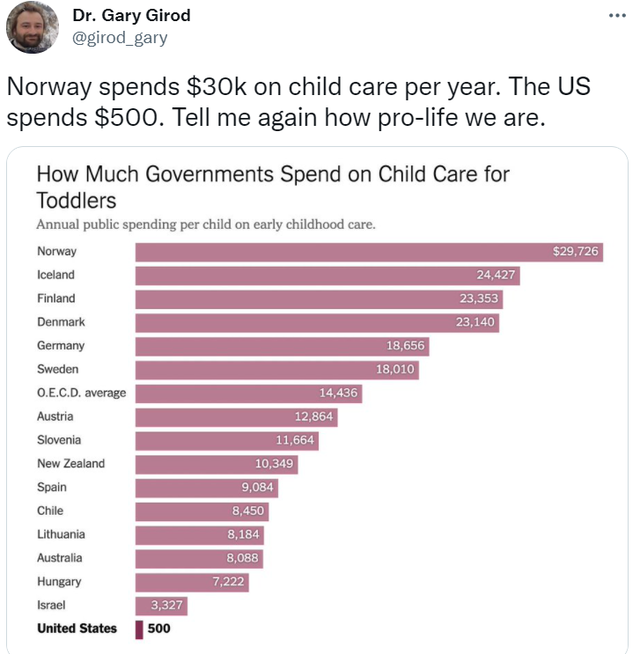Click the Austria 12,864 bar
Image resolution: width=640 pixels, height=654 pixels.
tap(237, 417)
